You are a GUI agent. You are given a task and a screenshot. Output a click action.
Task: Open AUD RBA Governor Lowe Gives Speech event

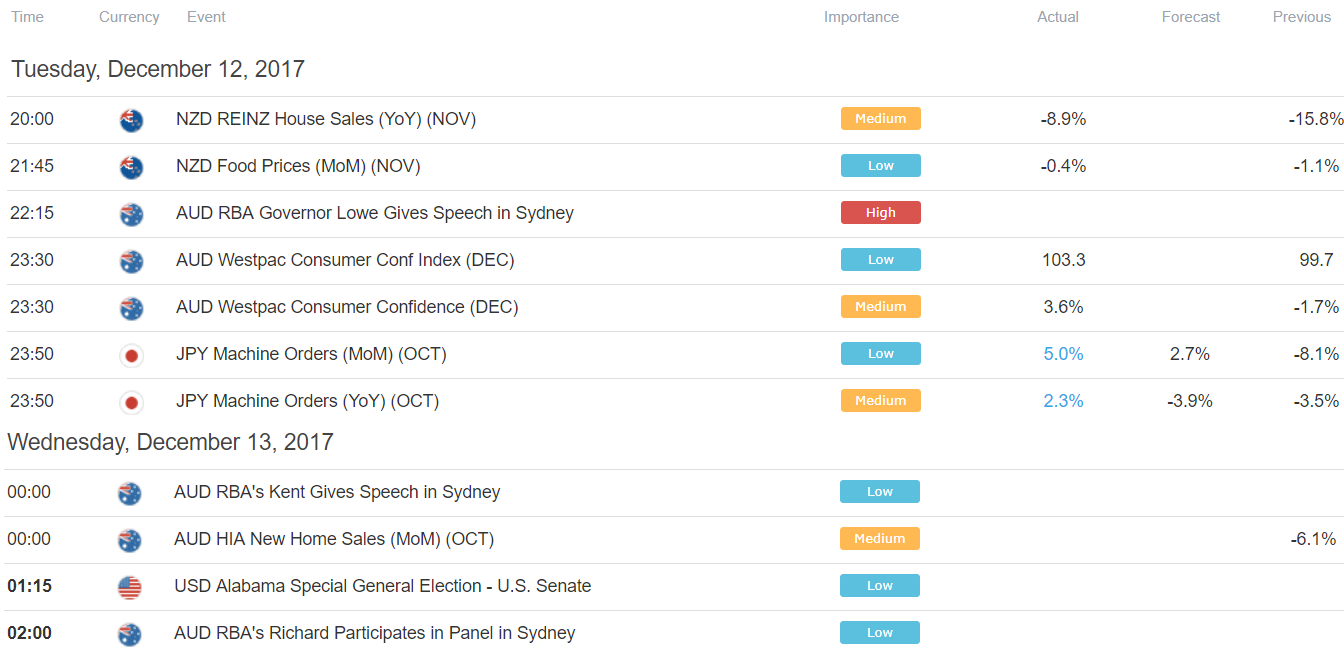pos(375,213)
